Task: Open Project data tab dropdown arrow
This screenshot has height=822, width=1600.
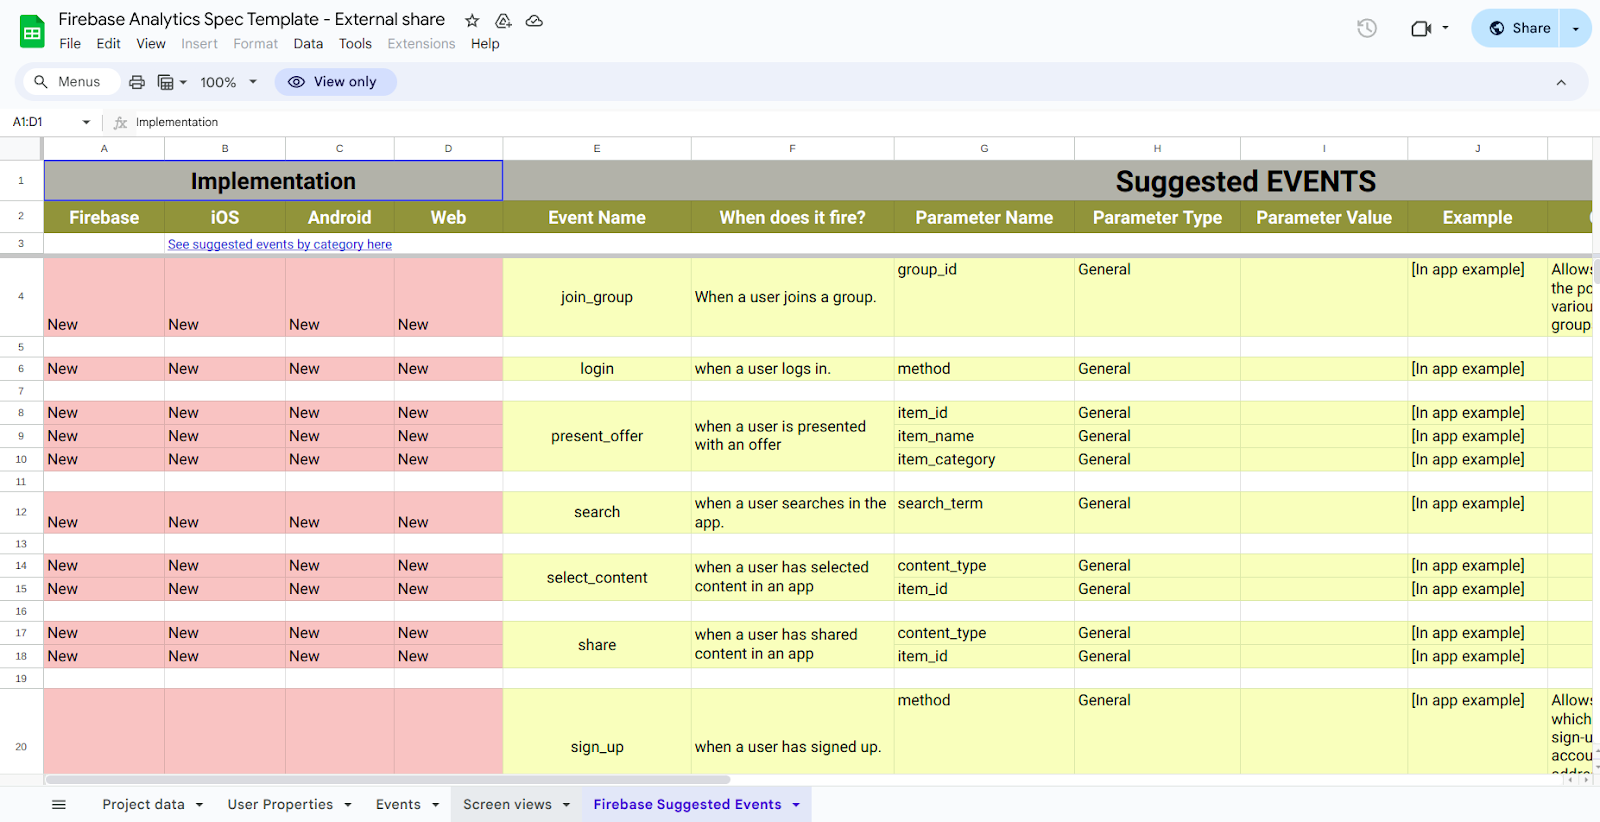Action: point(199,805)
